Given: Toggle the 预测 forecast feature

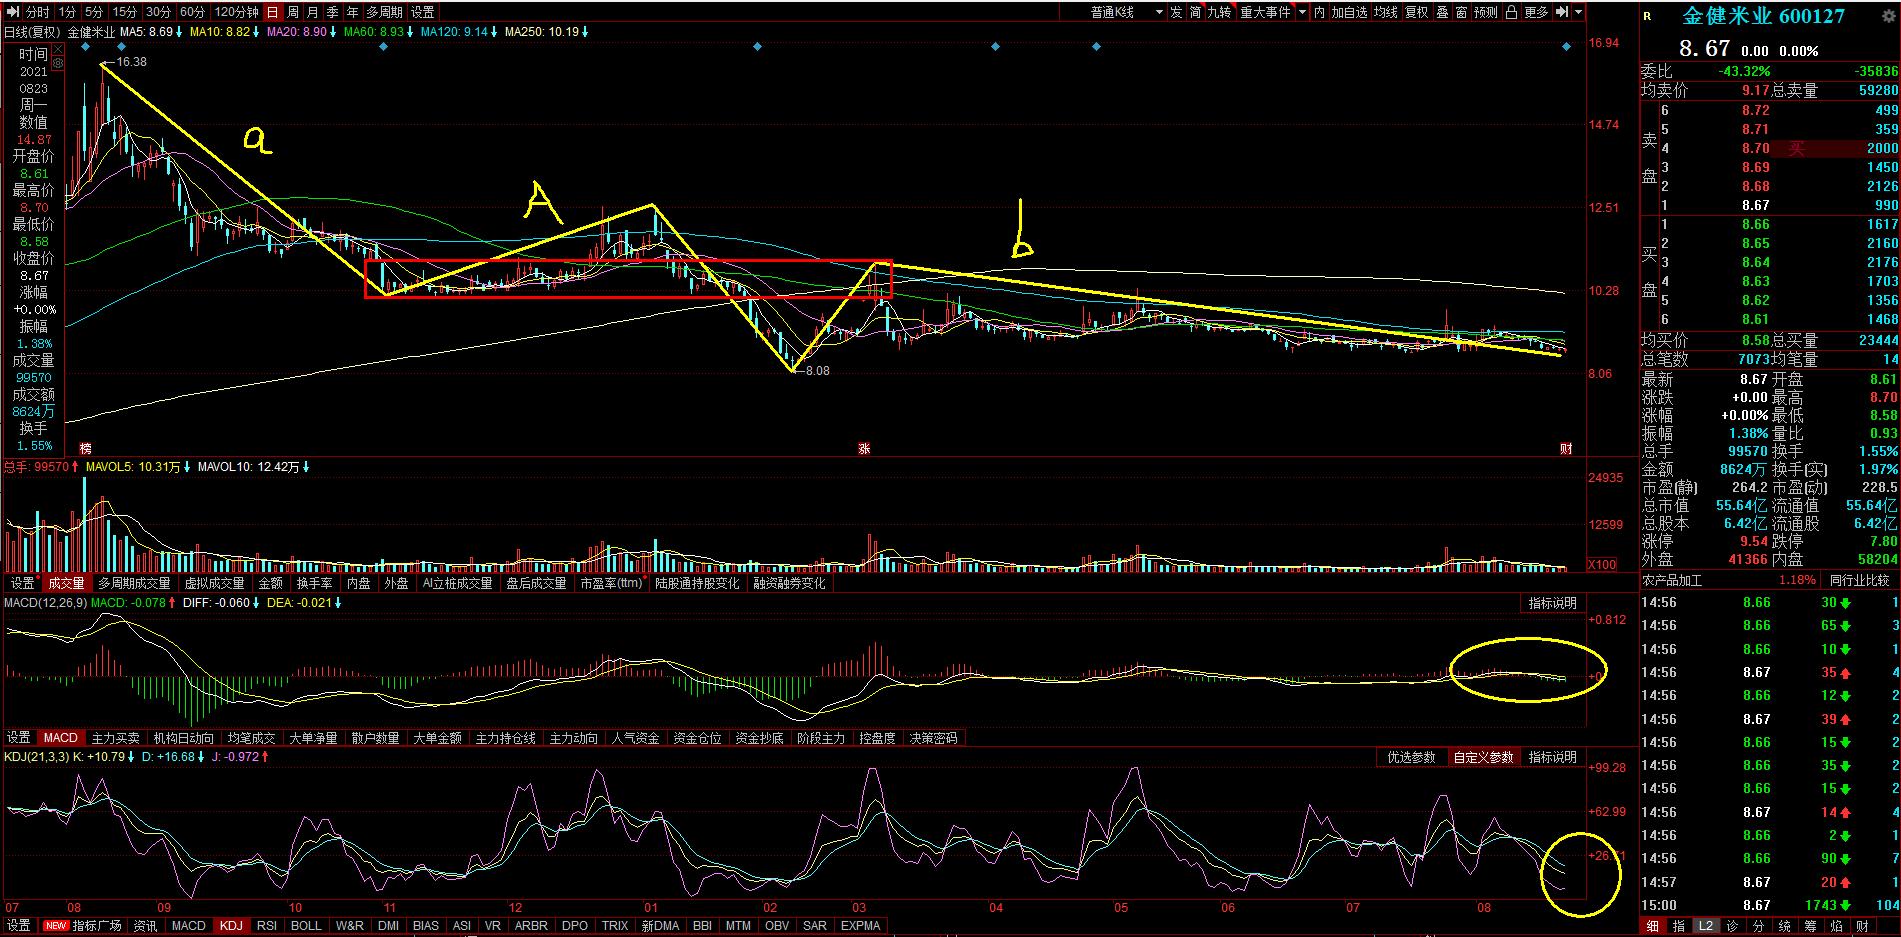Looking at the screenshot, I should click(1486, 12).
